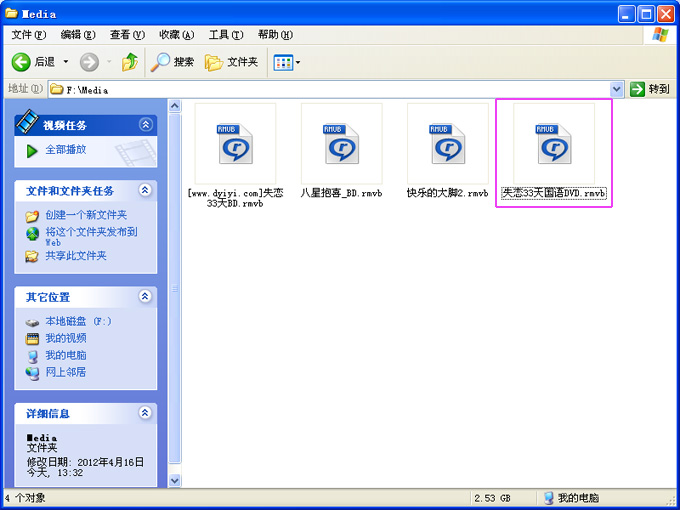
Task: Go up one folder level icon
Action: coord(130,62)
